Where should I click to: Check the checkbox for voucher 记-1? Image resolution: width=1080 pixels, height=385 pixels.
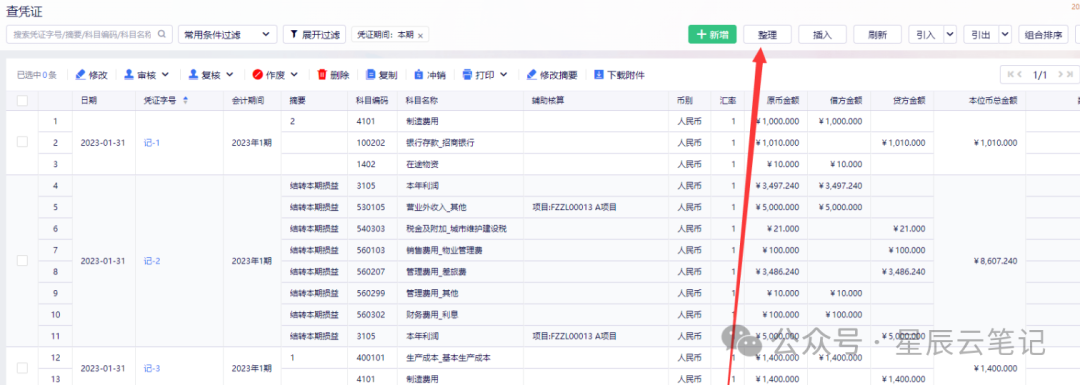(22, 142)
